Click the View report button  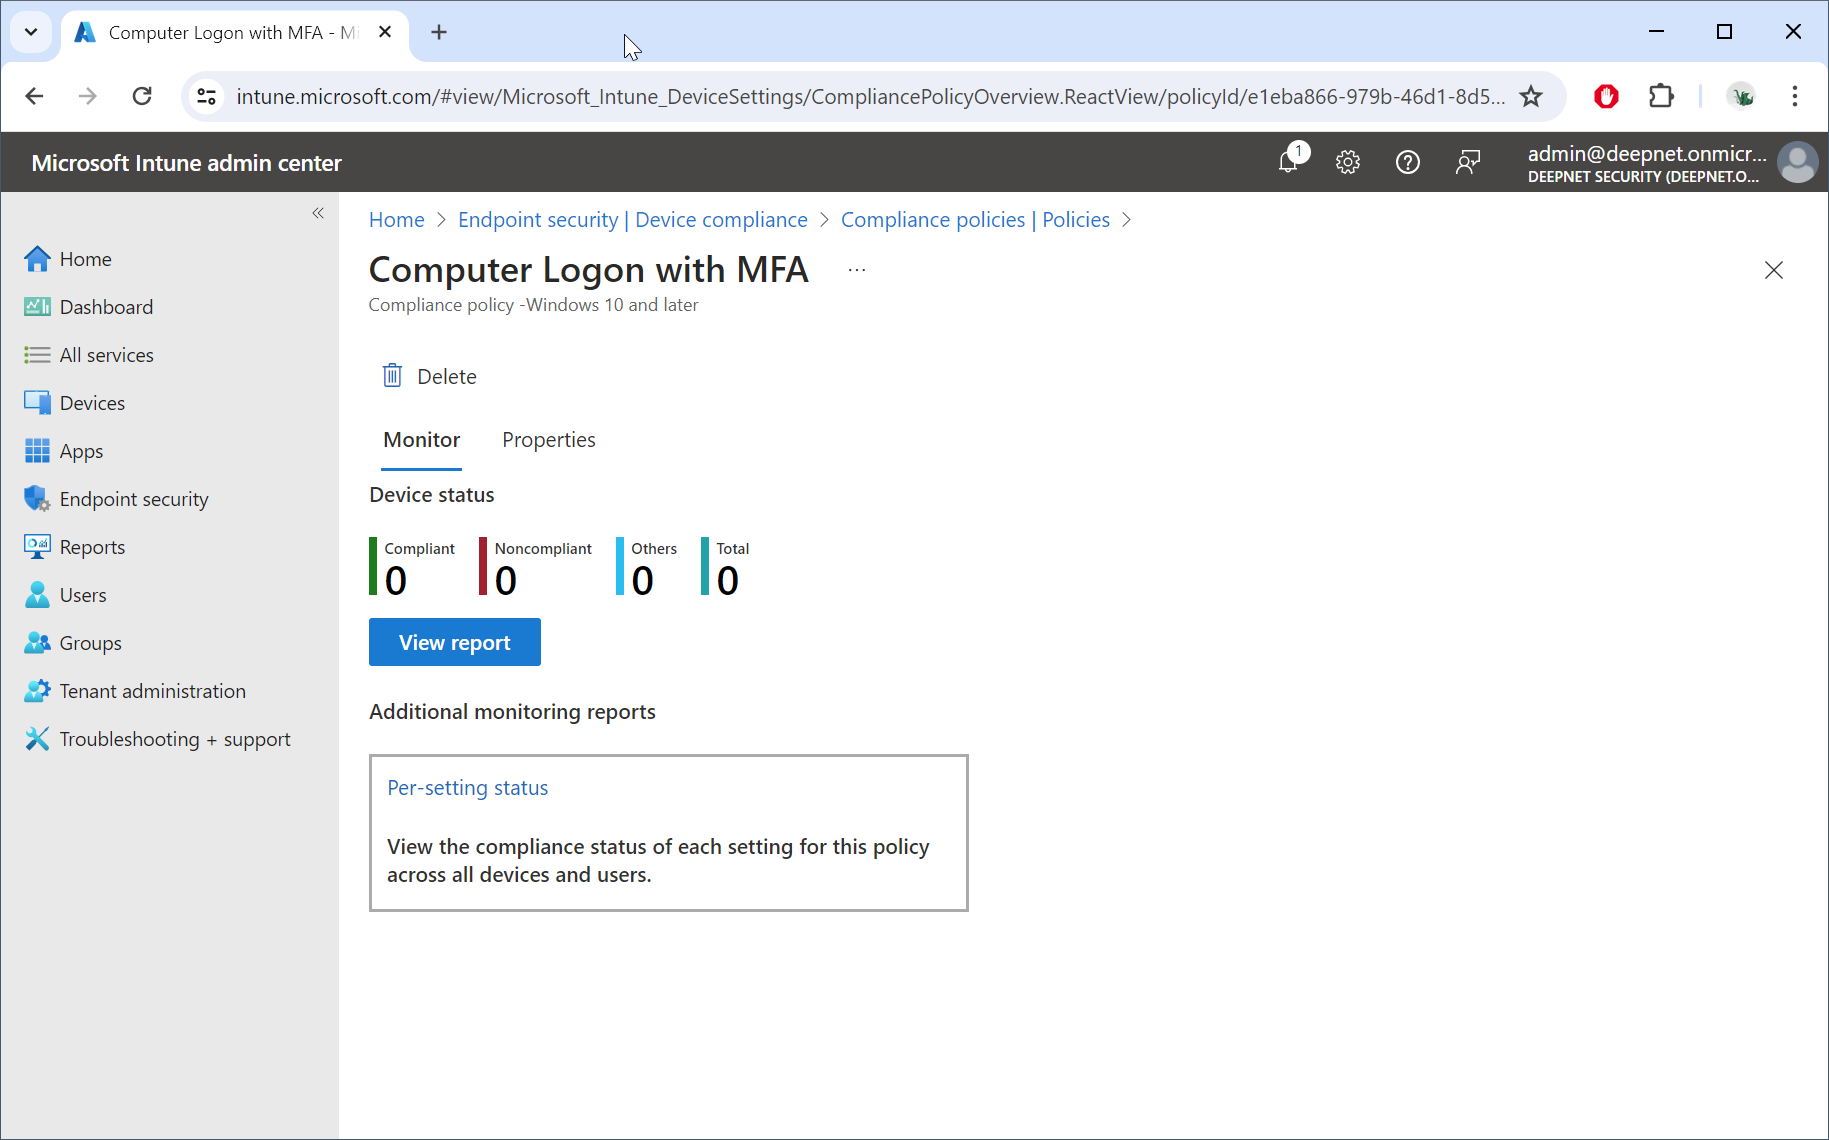pos(454,642)
